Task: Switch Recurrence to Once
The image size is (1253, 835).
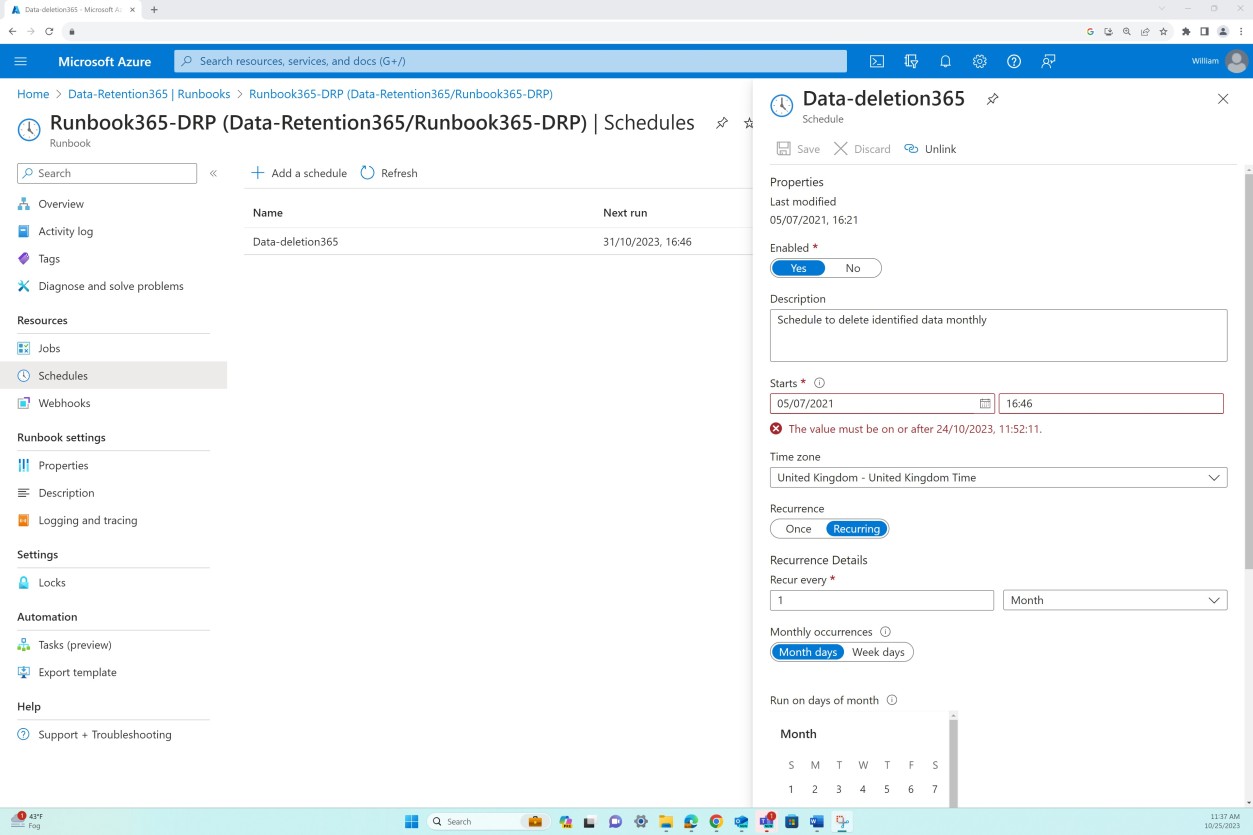Action: (x=797, y=528)
